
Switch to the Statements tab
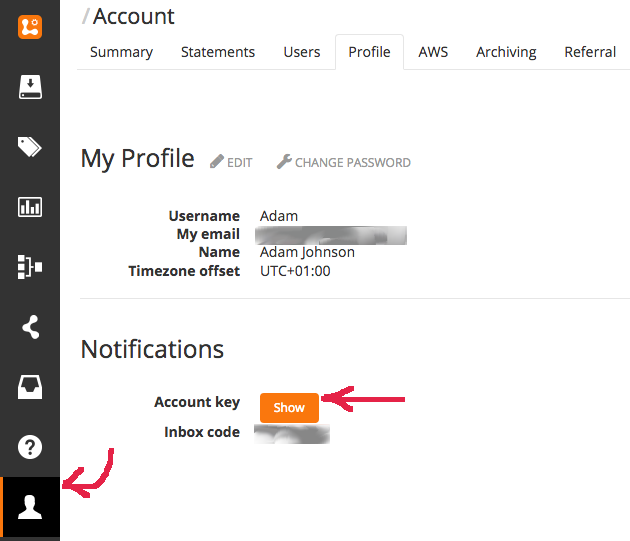[218, 52]
